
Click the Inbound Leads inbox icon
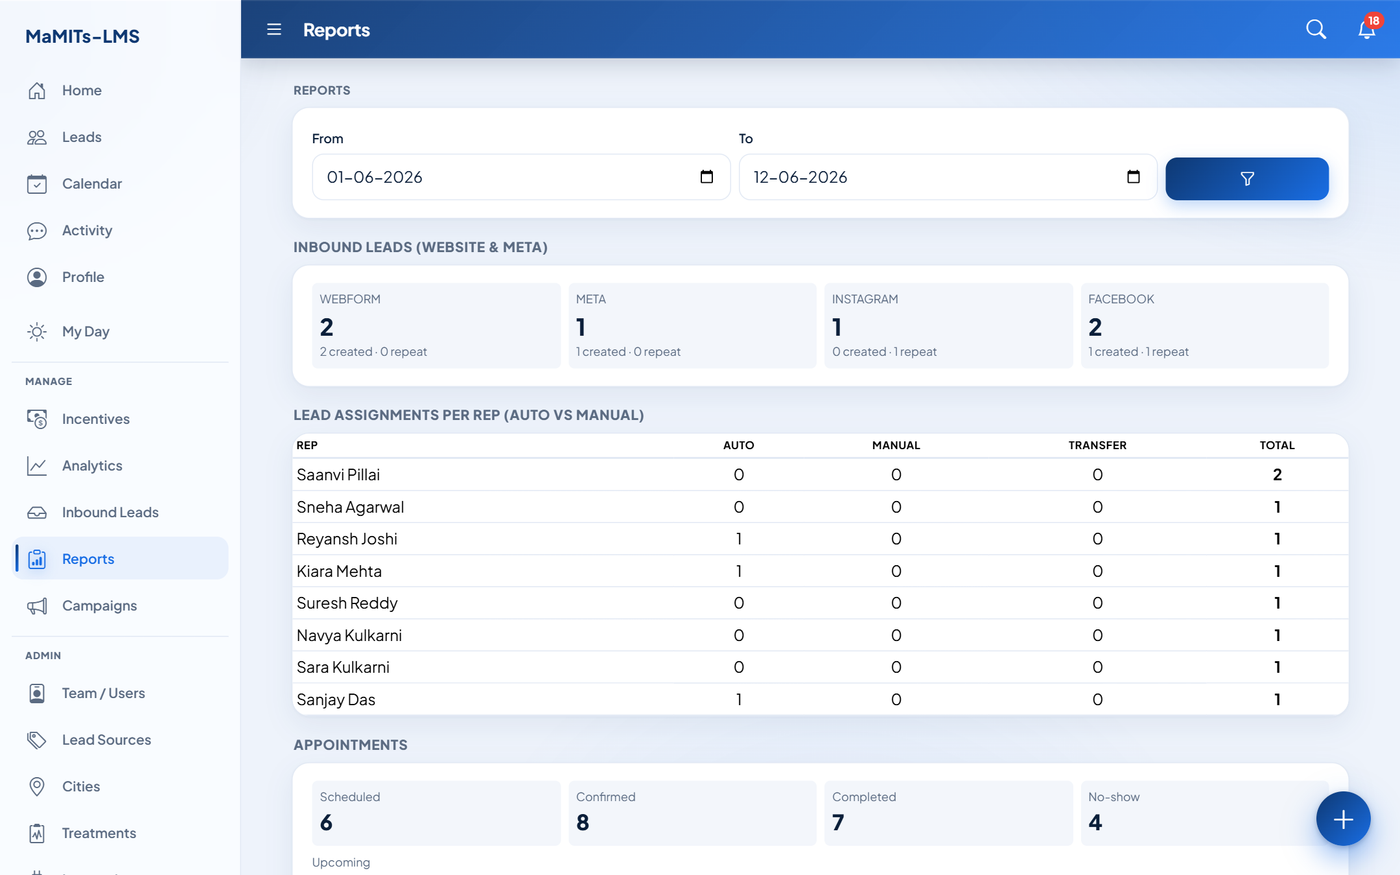[37, 513]
